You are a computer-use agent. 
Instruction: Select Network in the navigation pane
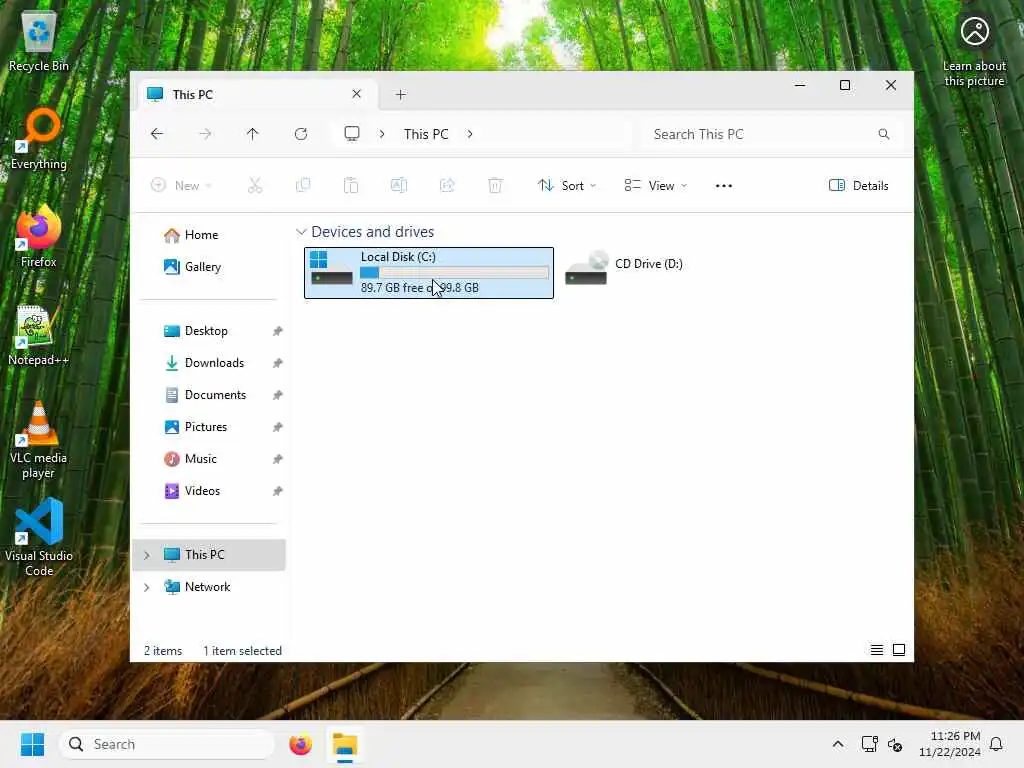(209, 587)
